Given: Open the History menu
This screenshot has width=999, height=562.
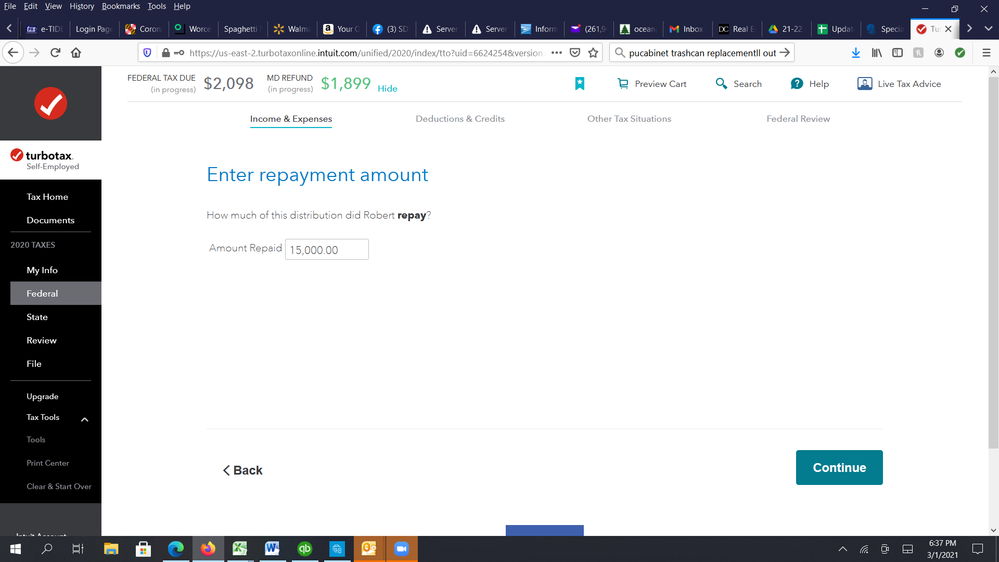Looking at the screenshot, I should click(82, 6).
